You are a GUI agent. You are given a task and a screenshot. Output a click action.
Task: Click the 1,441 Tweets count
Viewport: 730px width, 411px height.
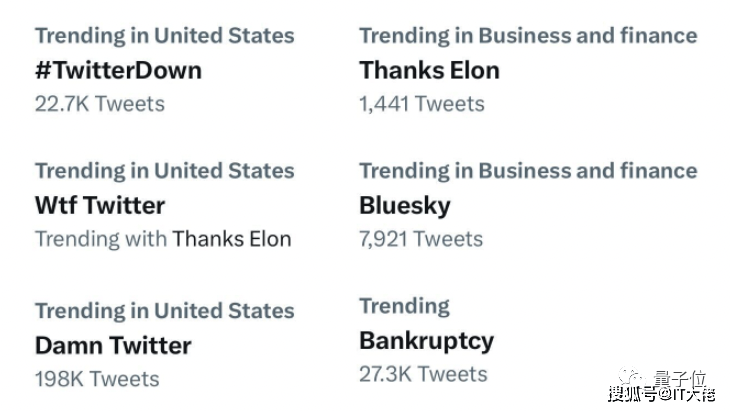pos(421,103)
